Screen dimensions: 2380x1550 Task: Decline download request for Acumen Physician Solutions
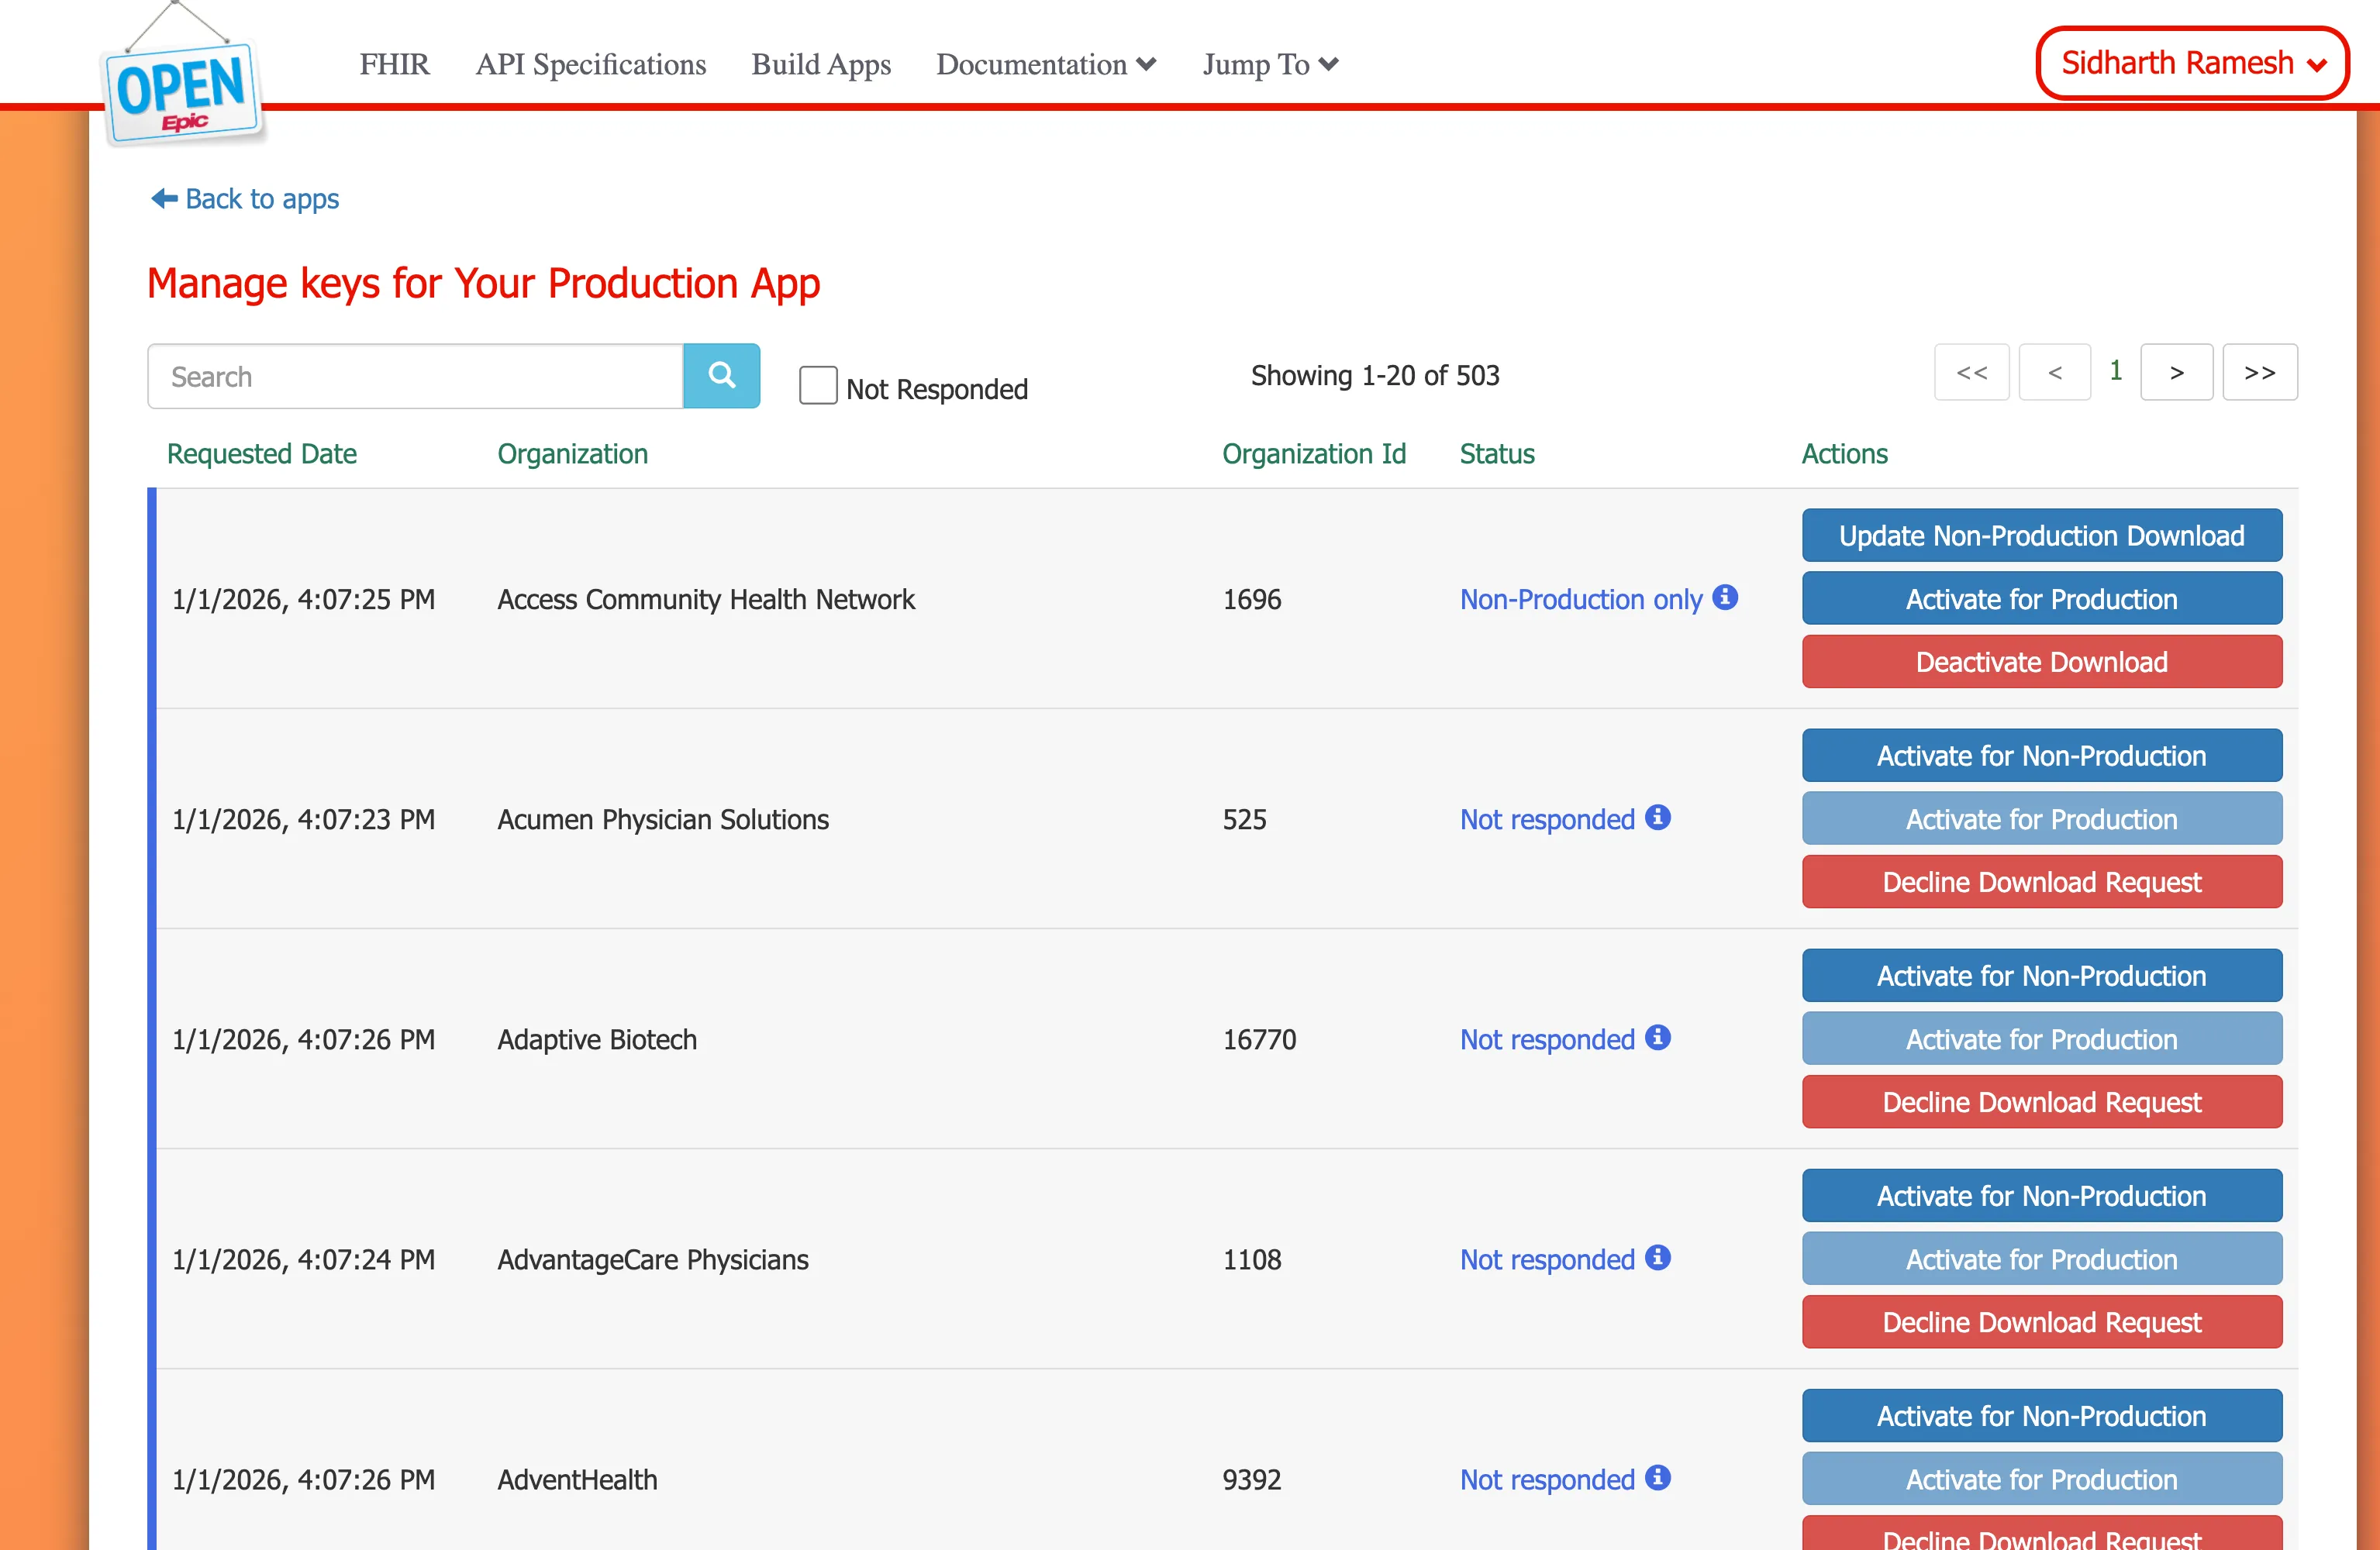coord(2042,881)
